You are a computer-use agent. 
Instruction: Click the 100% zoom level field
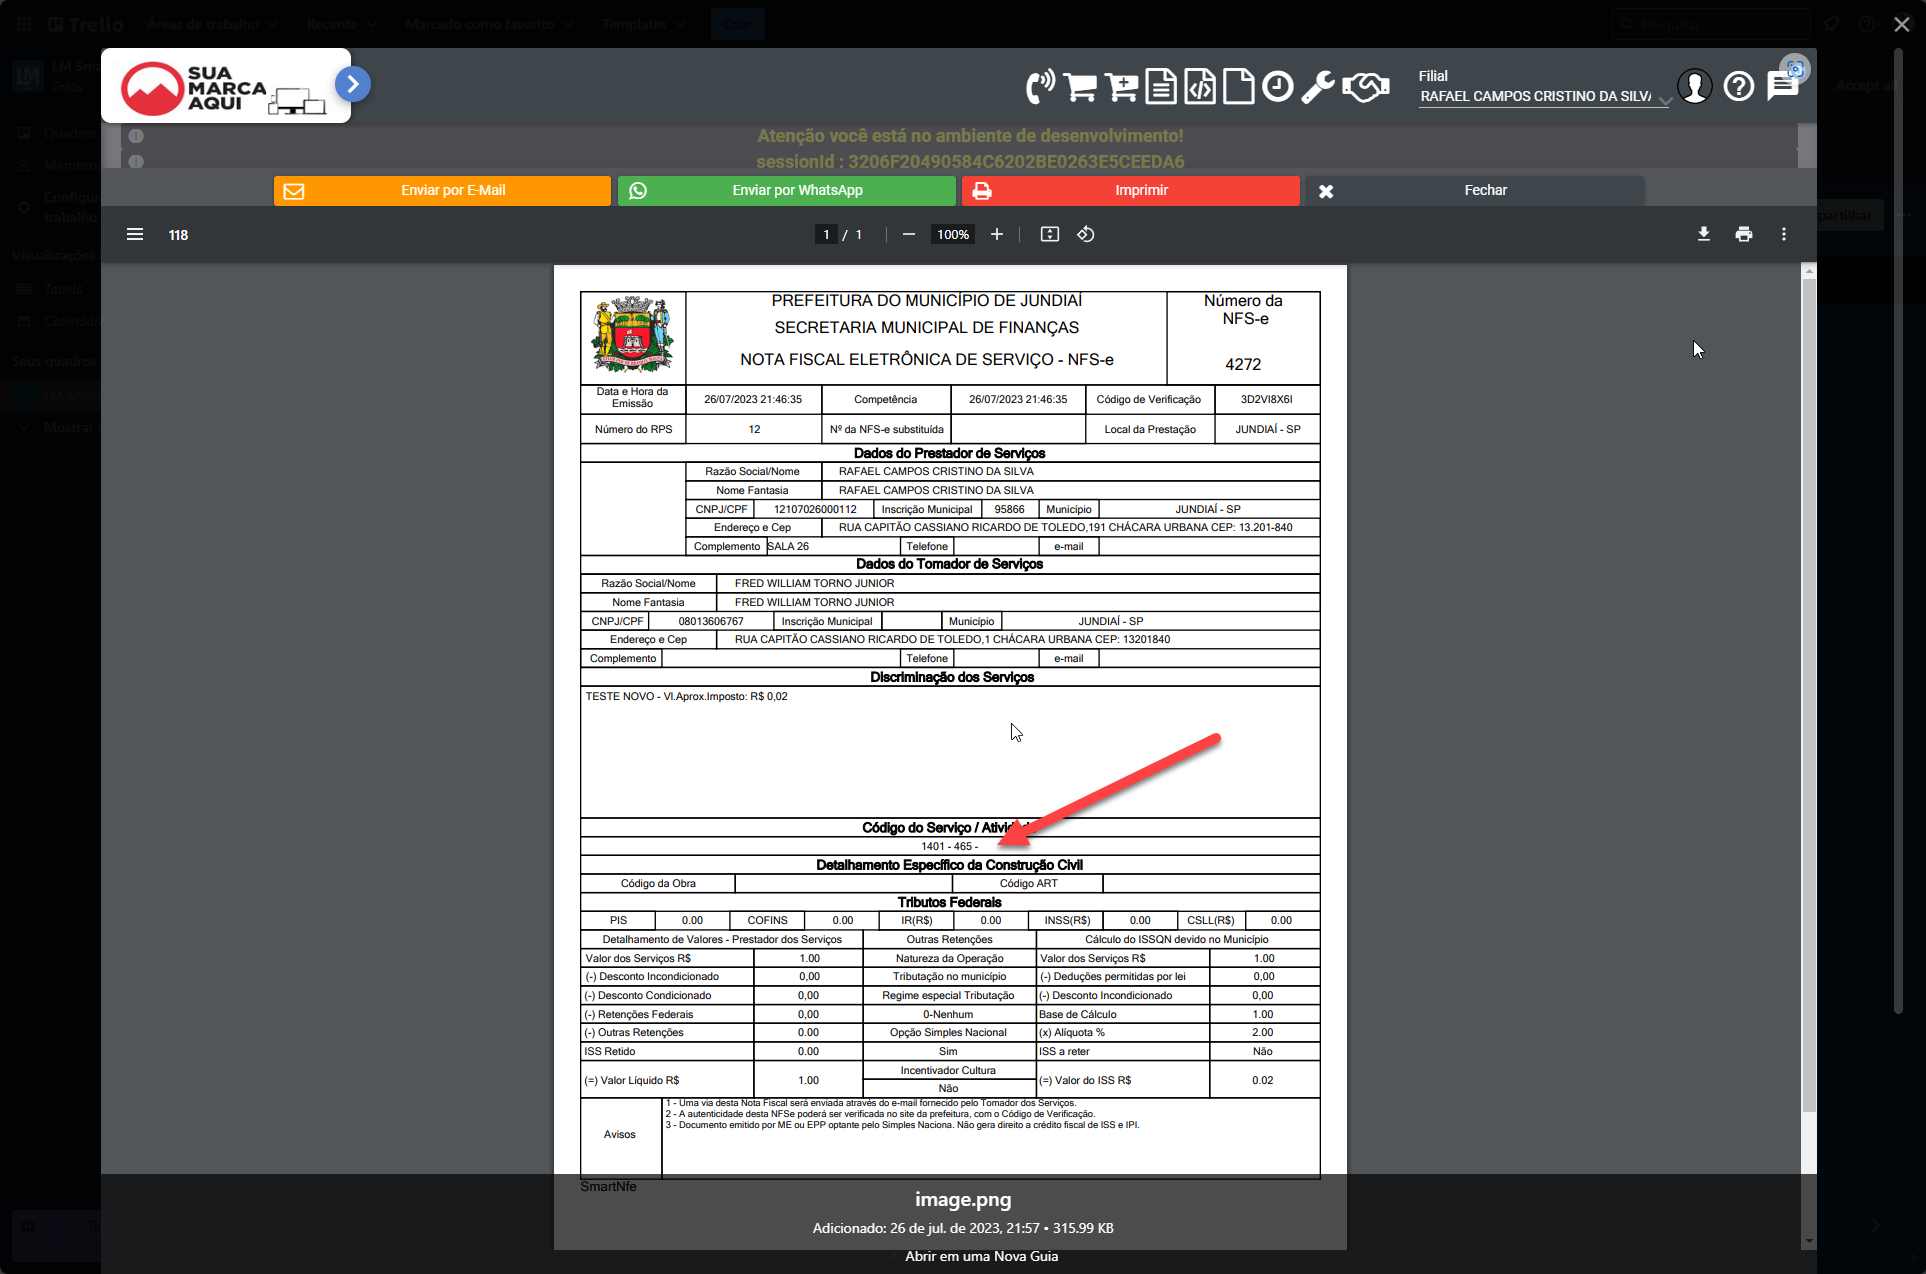coord(953,234)
